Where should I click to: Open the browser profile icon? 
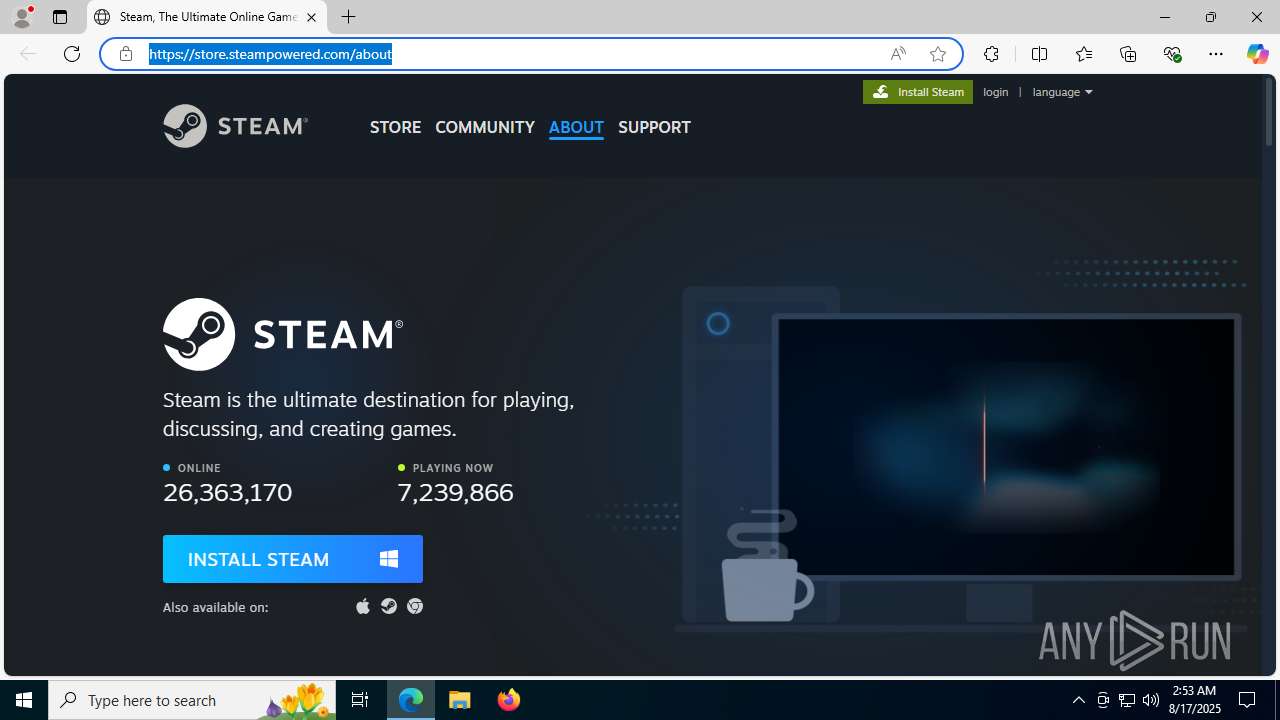(x=22, y=17)
